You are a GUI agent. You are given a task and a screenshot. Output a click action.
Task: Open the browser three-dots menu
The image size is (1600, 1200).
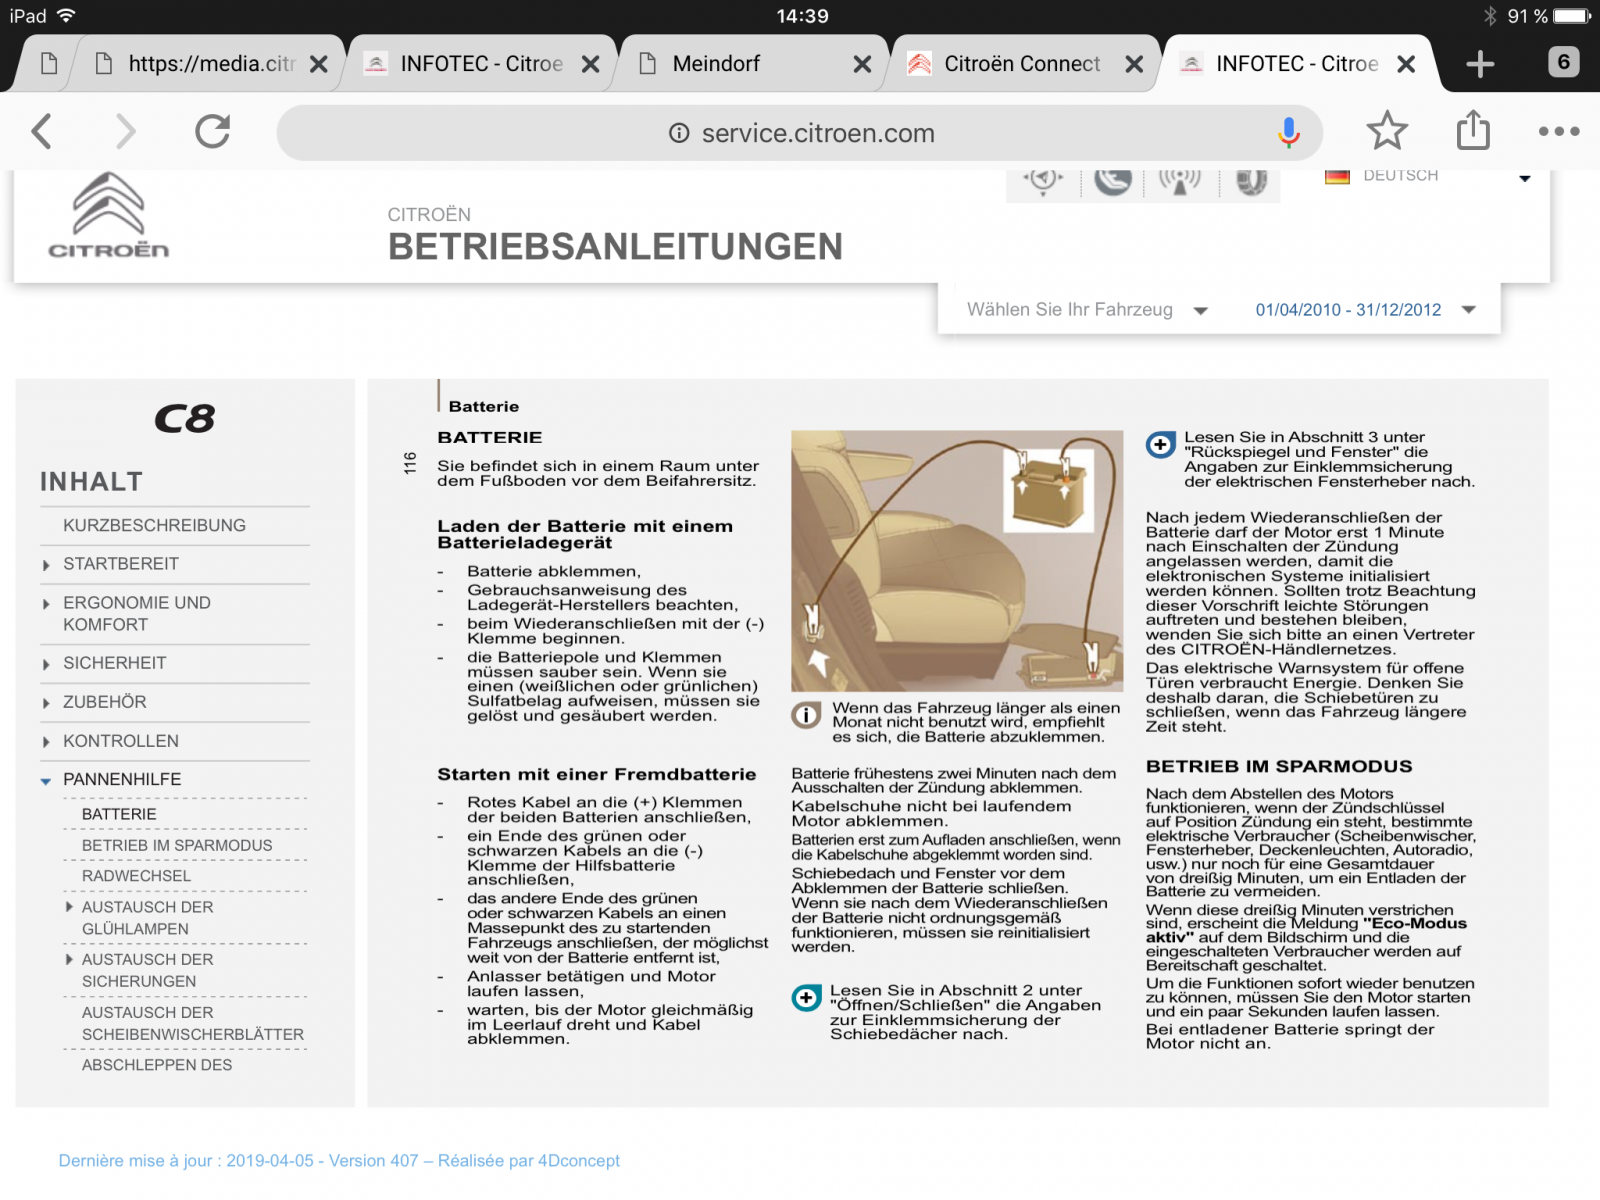pyautogui.click(x=1559, y=131)
